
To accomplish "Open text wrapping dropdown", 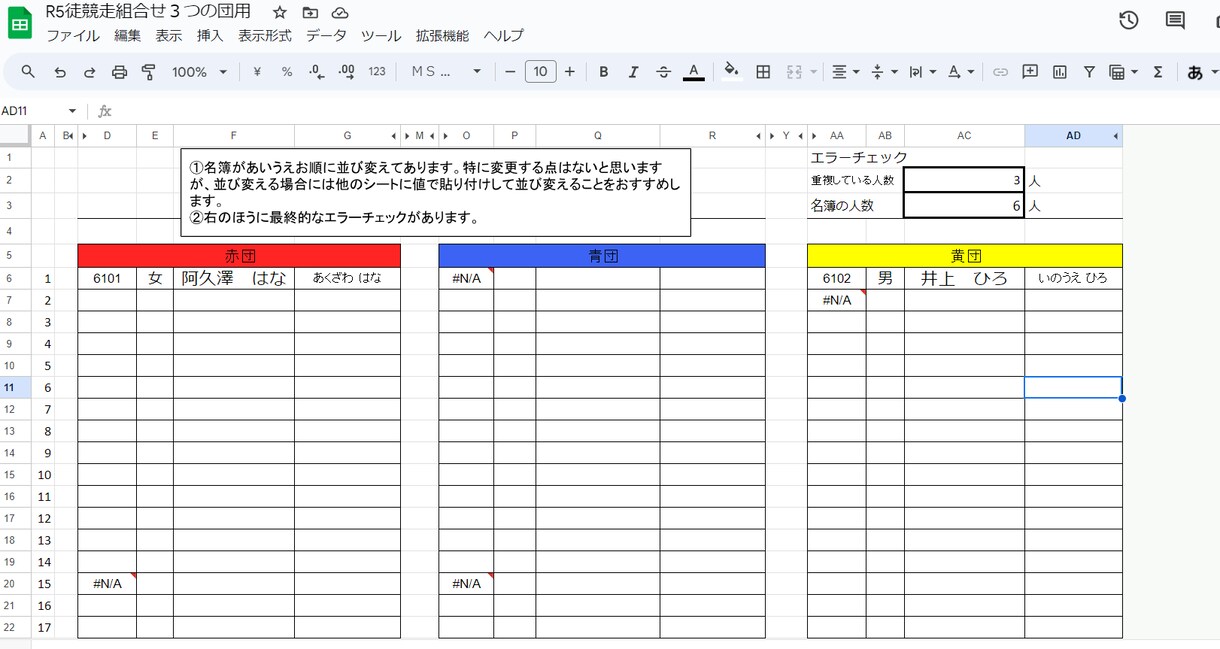I will (923, 72).
